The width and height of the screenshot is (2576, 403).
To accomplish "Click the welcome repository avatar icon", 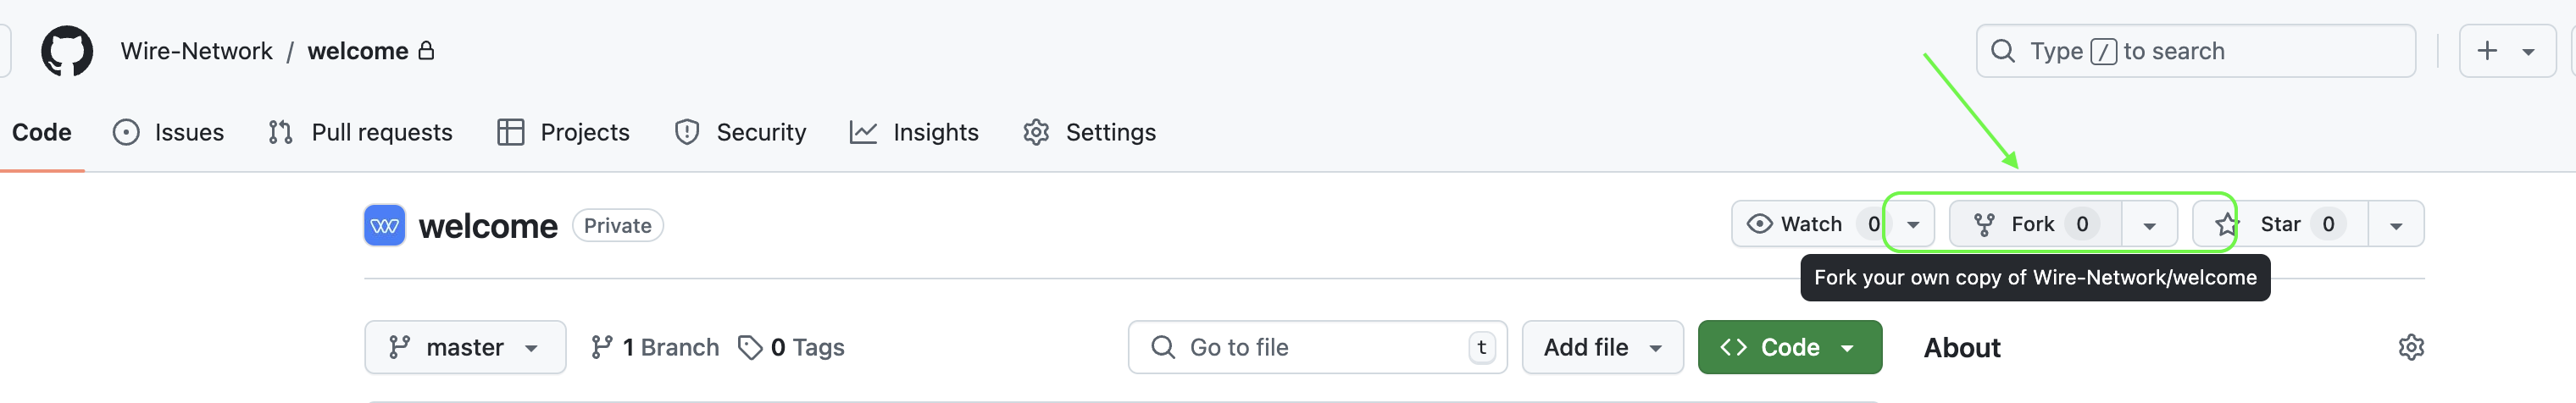I will (x=384, y=225).
